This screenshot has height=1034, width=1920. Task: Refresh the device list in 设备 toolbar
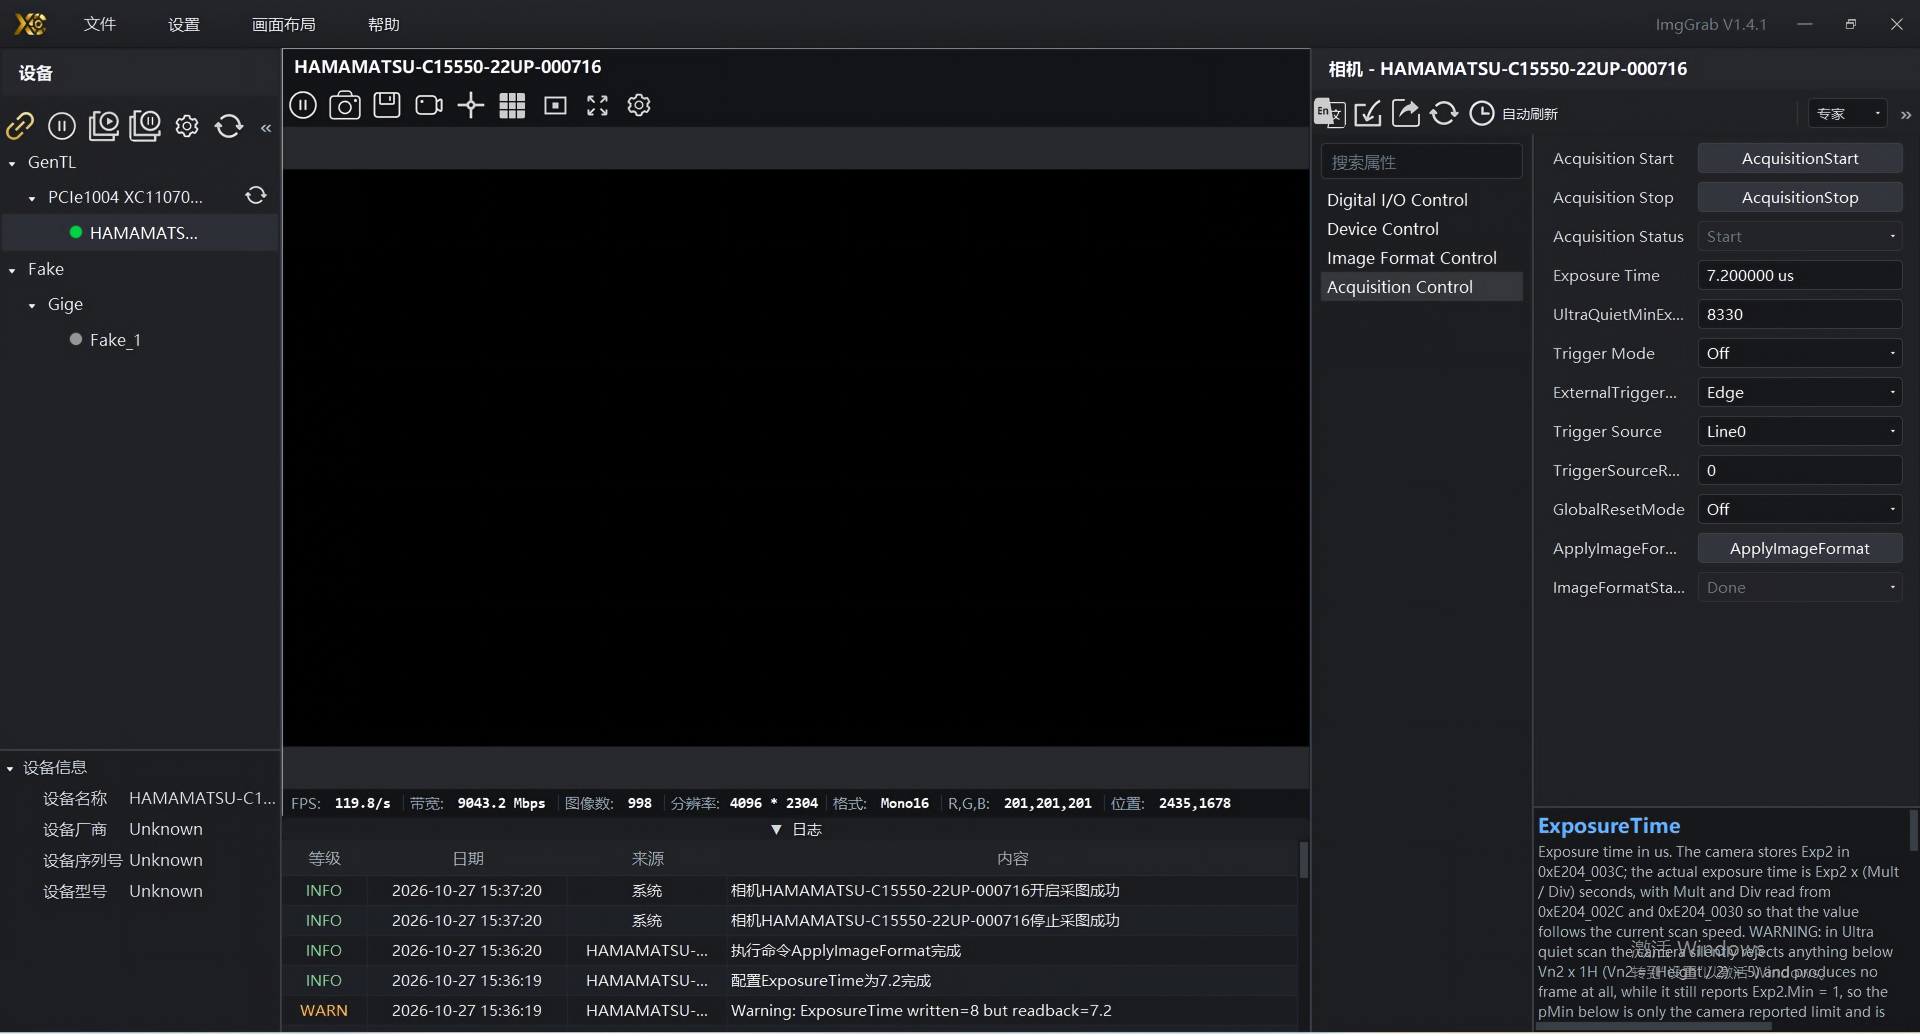[x=229, y=126]
